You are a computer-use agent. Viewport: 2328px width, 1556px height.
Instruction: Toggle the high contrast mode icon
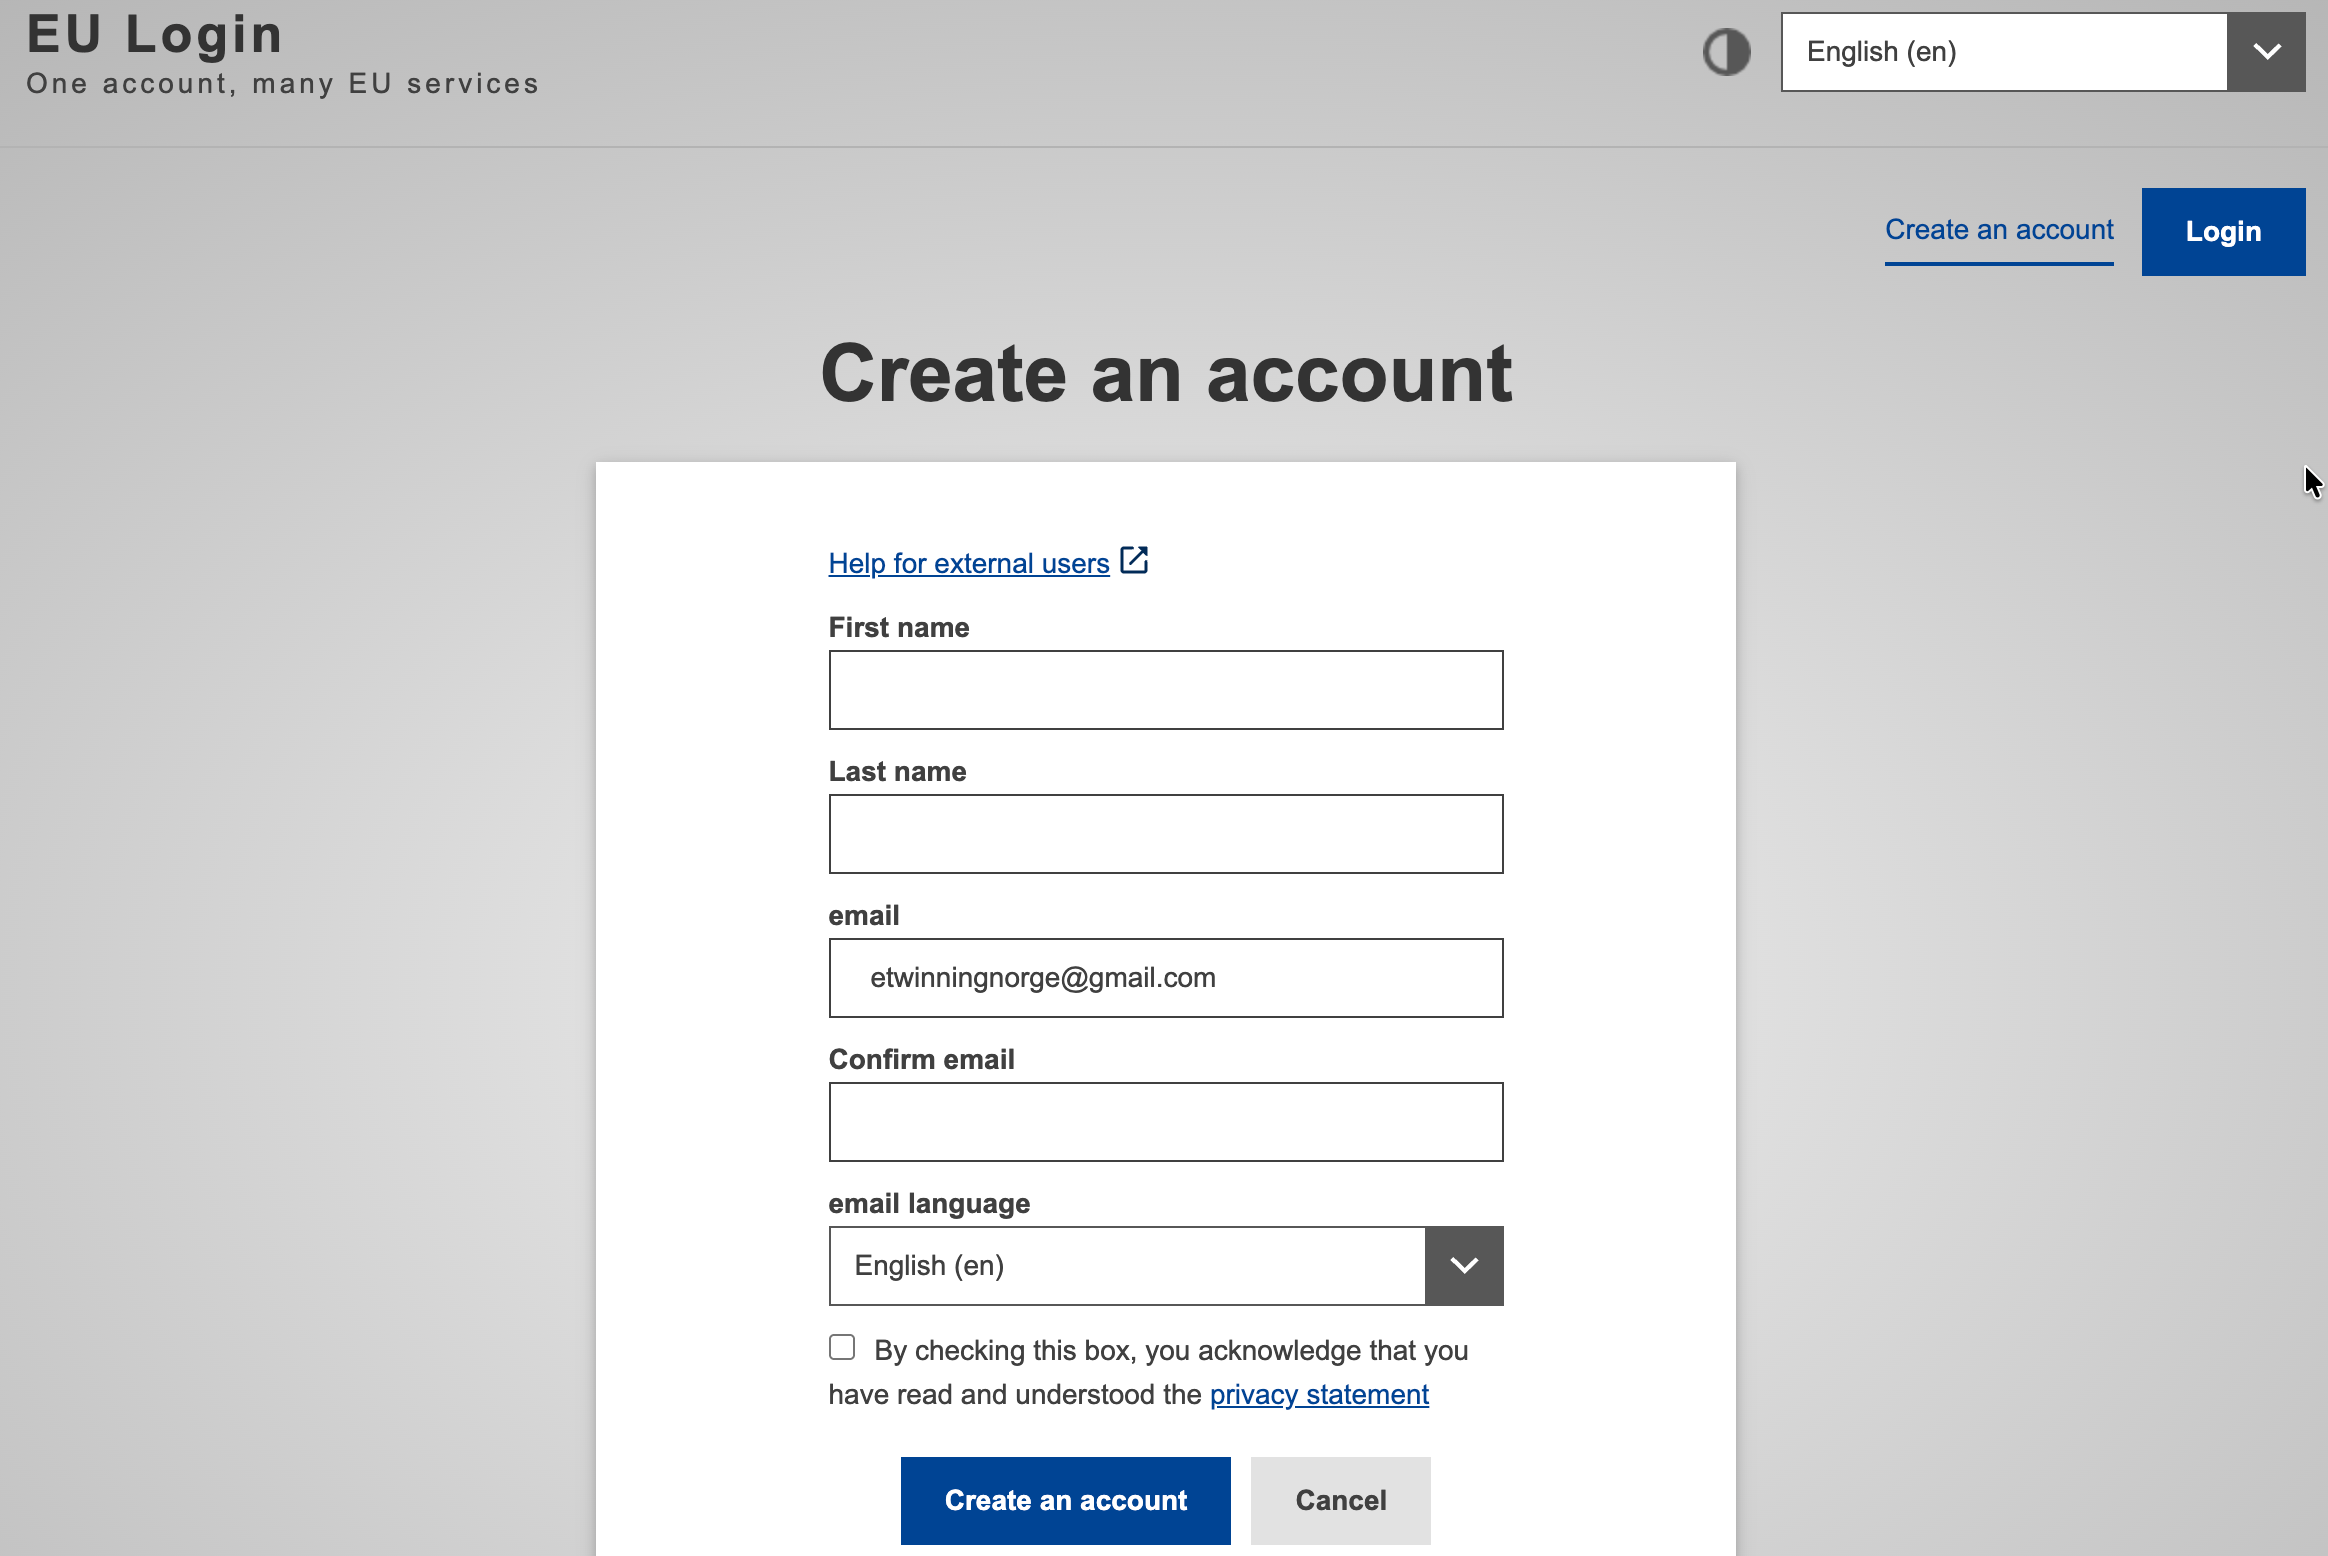[x=1726, y=52]
